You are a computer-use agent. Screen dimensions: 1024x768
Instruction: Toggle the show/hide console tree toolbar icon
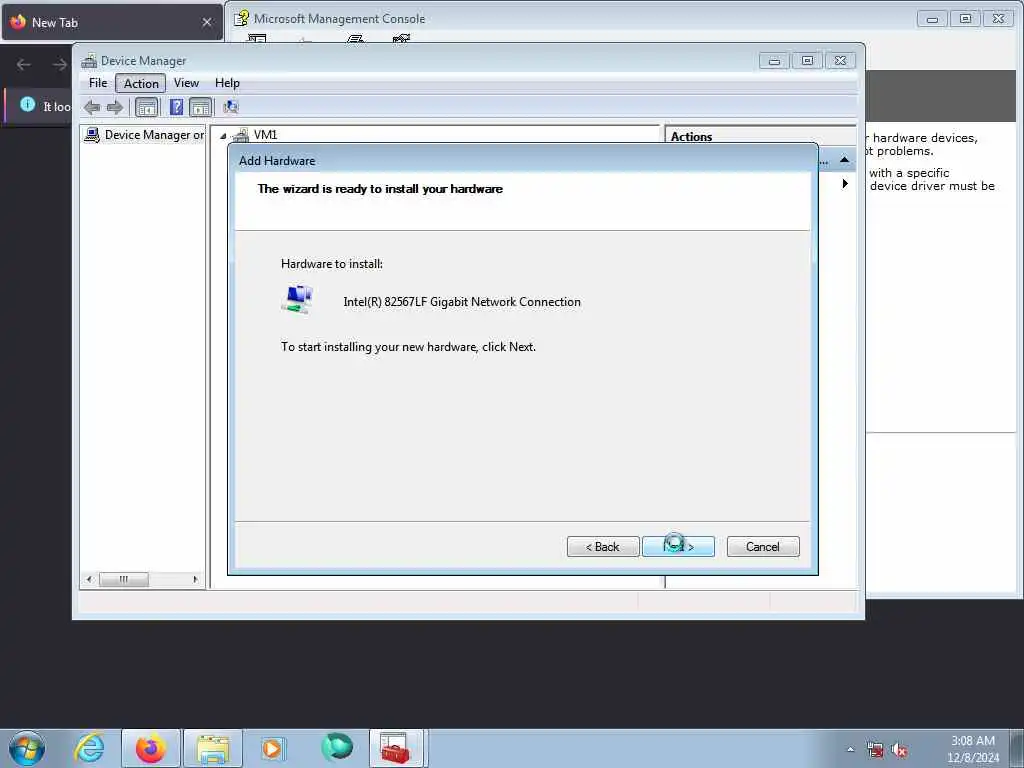[146, 107]
